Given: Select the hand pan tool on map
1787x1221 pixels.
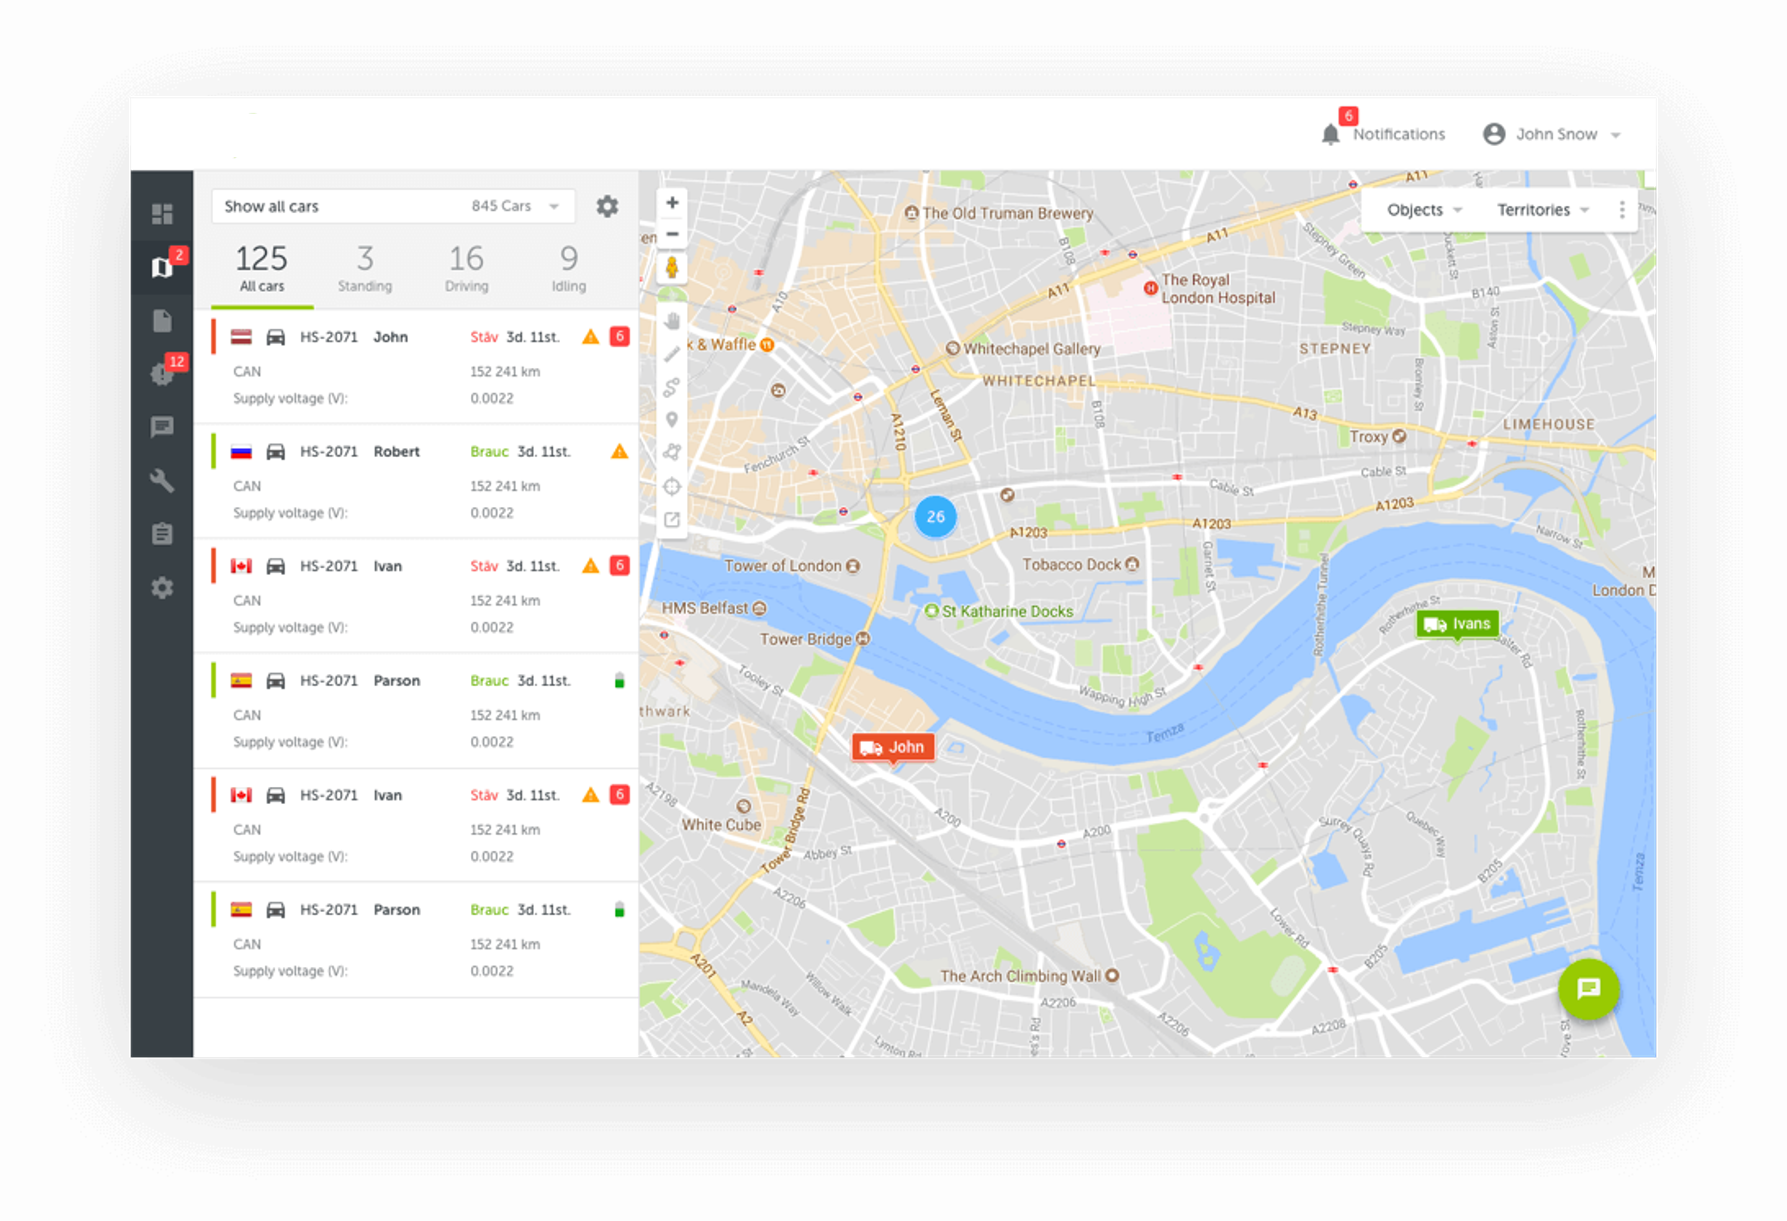Looking at the screenshot, I should [672, 321].
